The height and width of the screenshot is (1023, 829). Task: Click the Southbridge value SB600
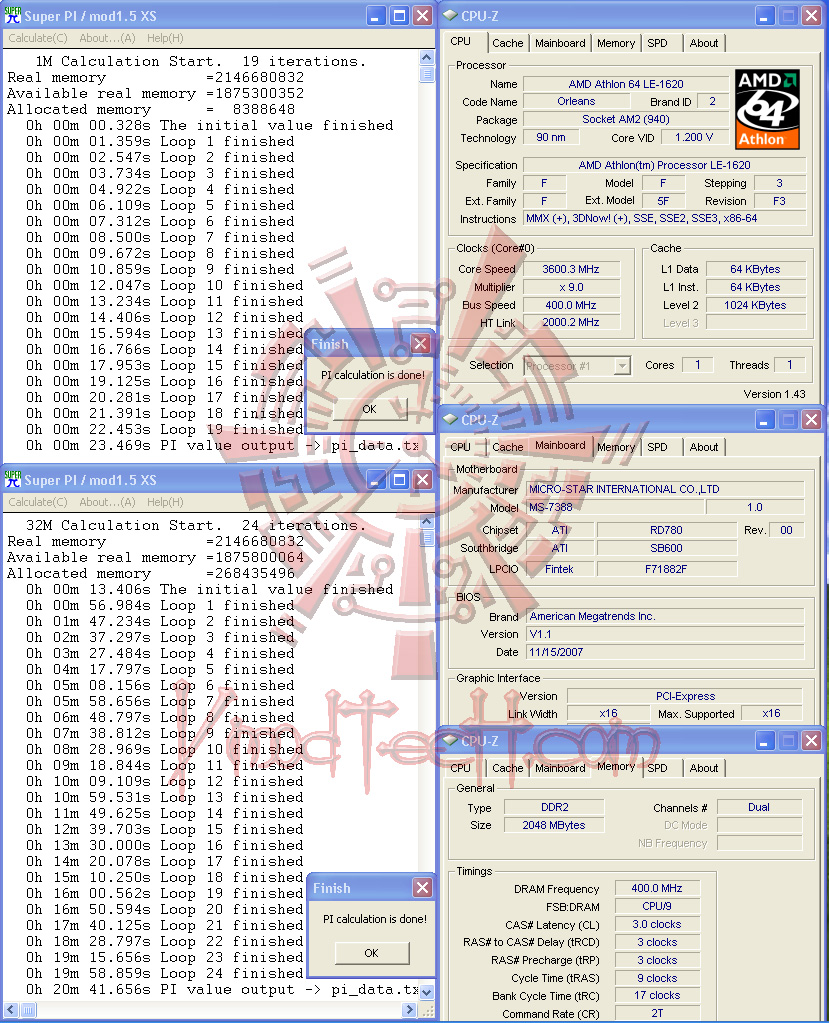(667, 548)
